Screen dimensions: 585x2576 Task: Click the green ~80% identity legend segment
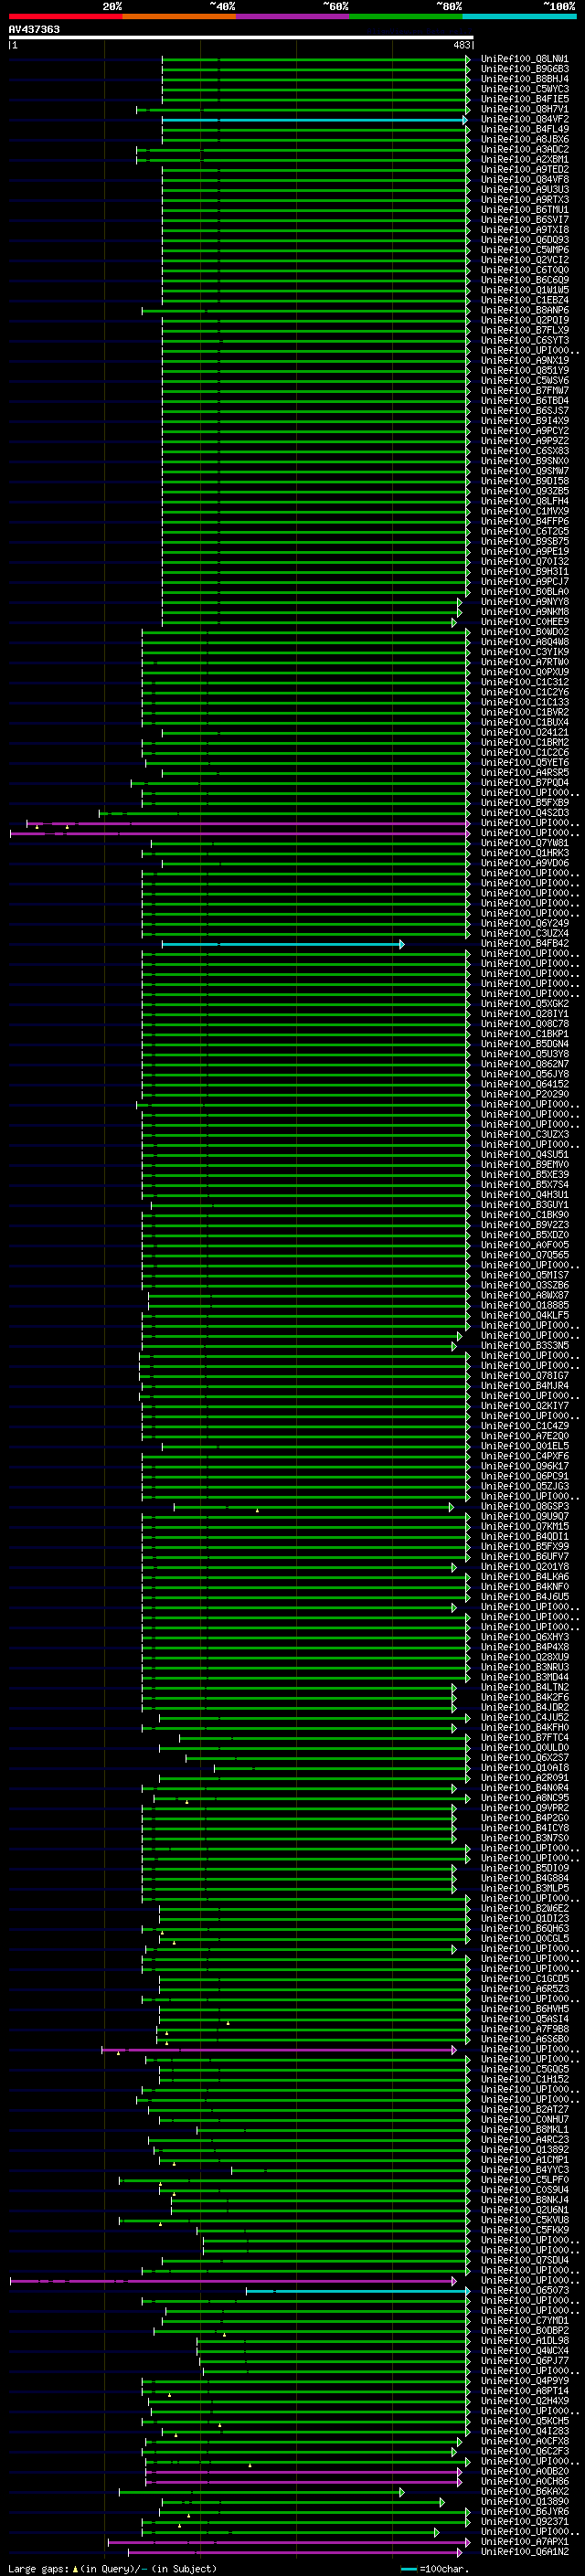tap(406, 16)
